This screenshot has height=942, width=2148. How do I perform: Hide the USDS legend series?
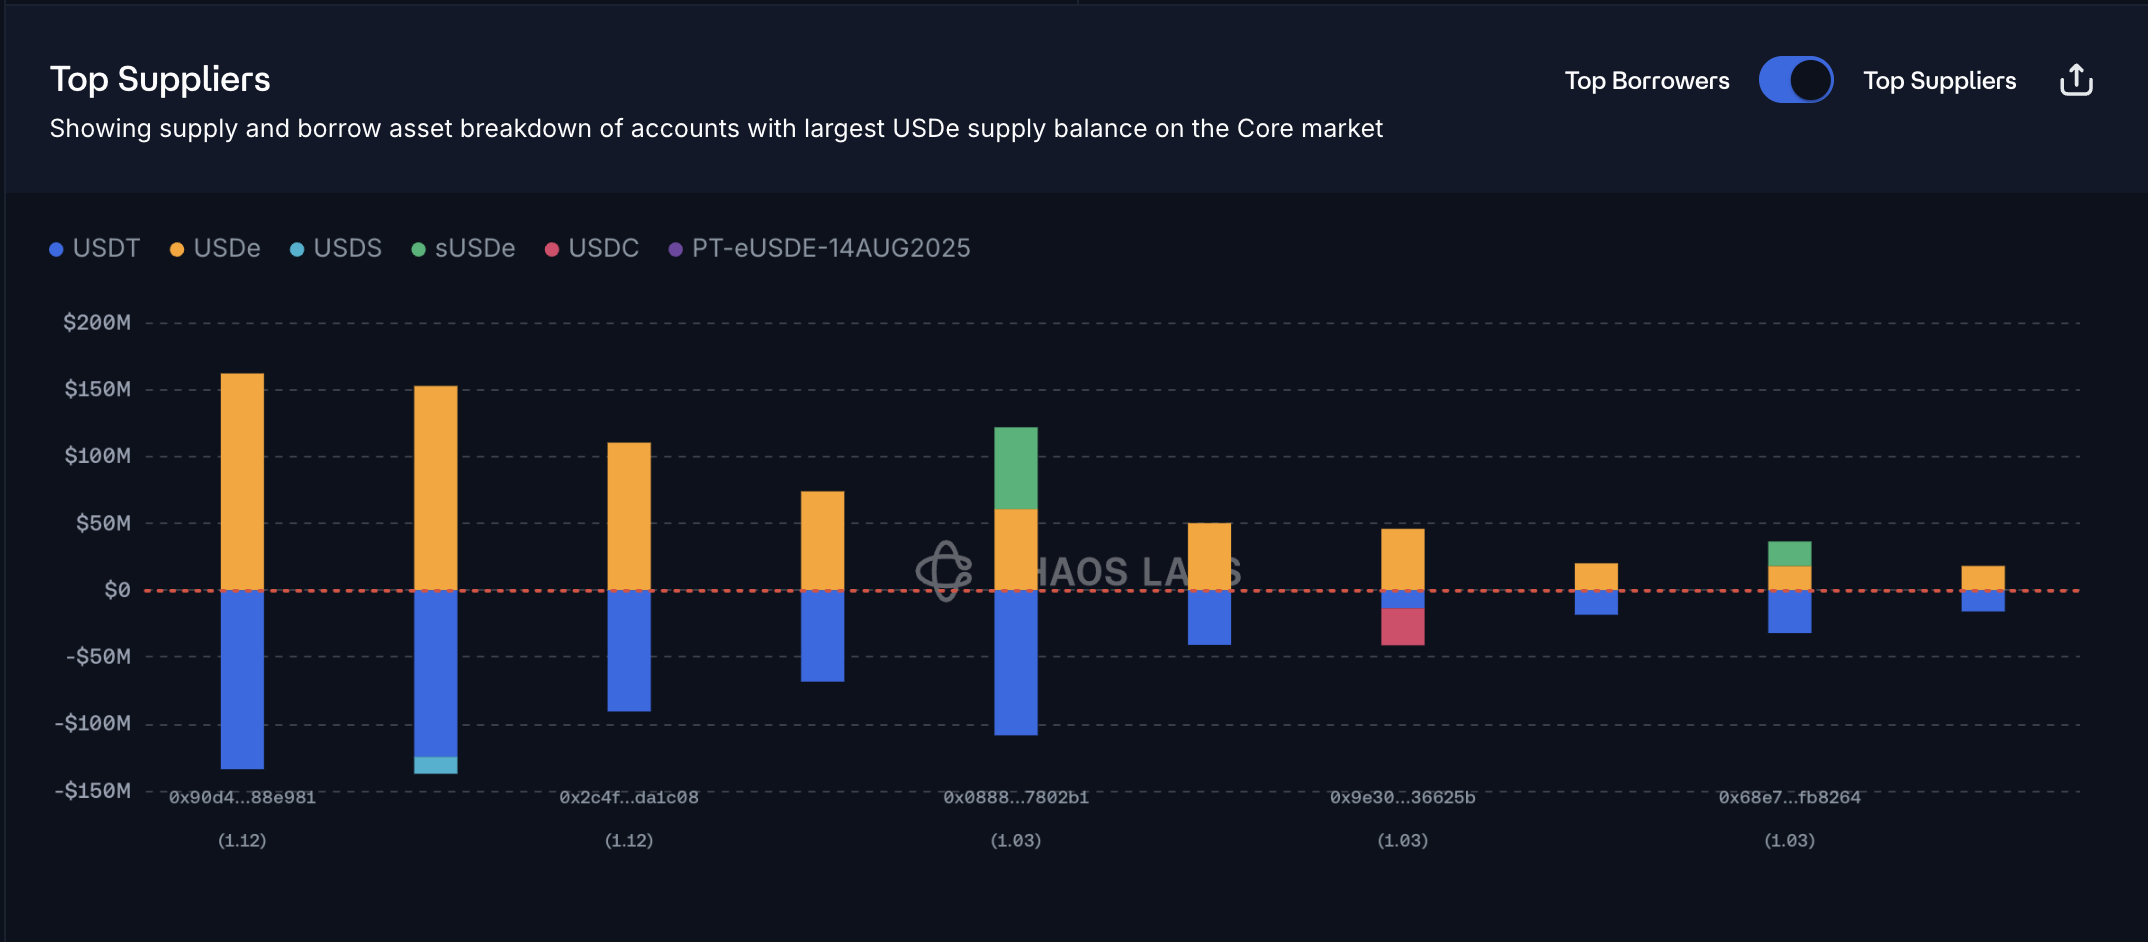pos(347,248)
